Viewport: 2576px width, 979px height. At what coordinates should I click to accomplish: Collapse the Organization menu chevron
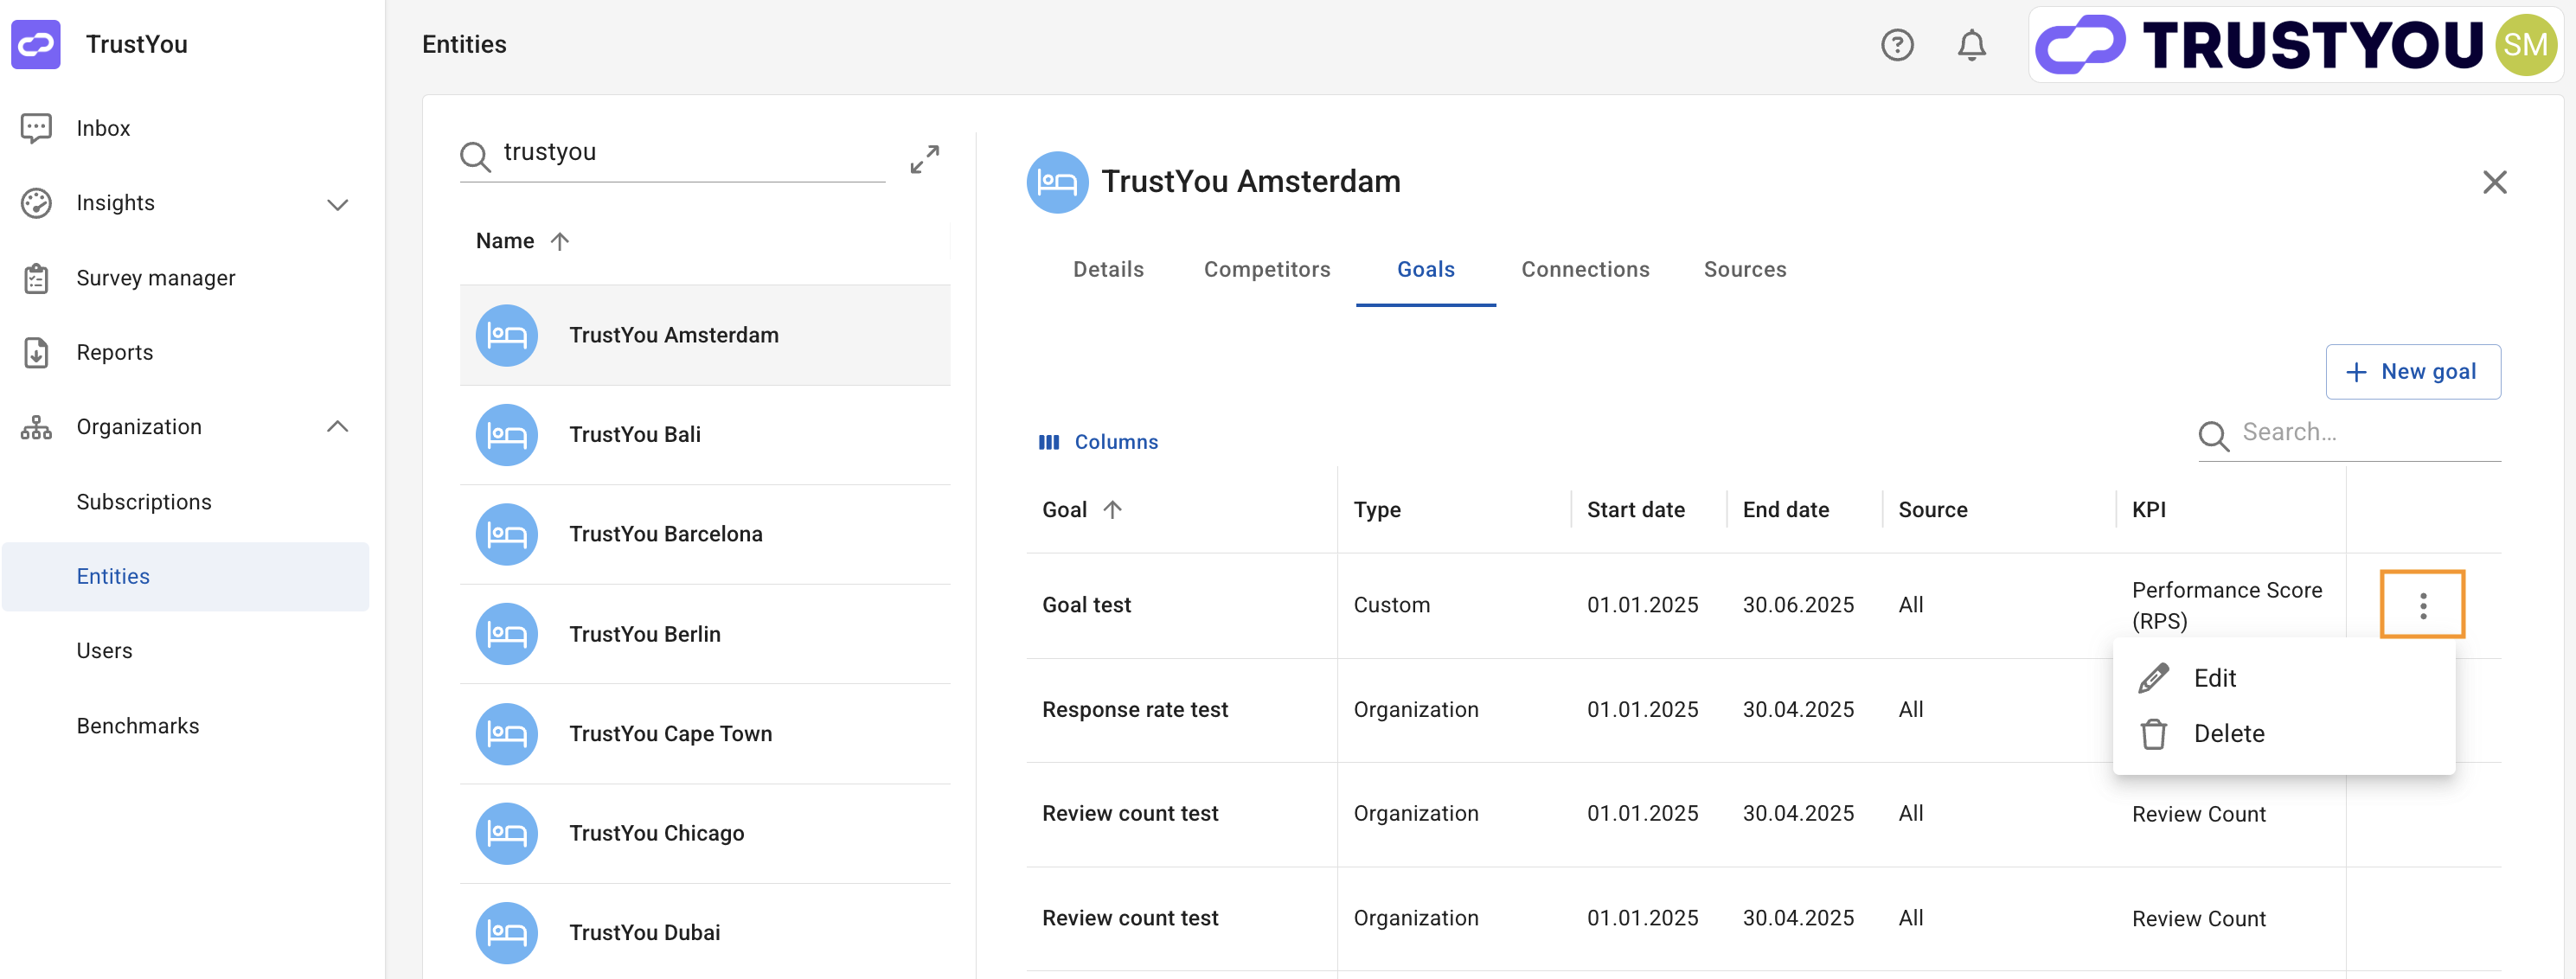338,427
